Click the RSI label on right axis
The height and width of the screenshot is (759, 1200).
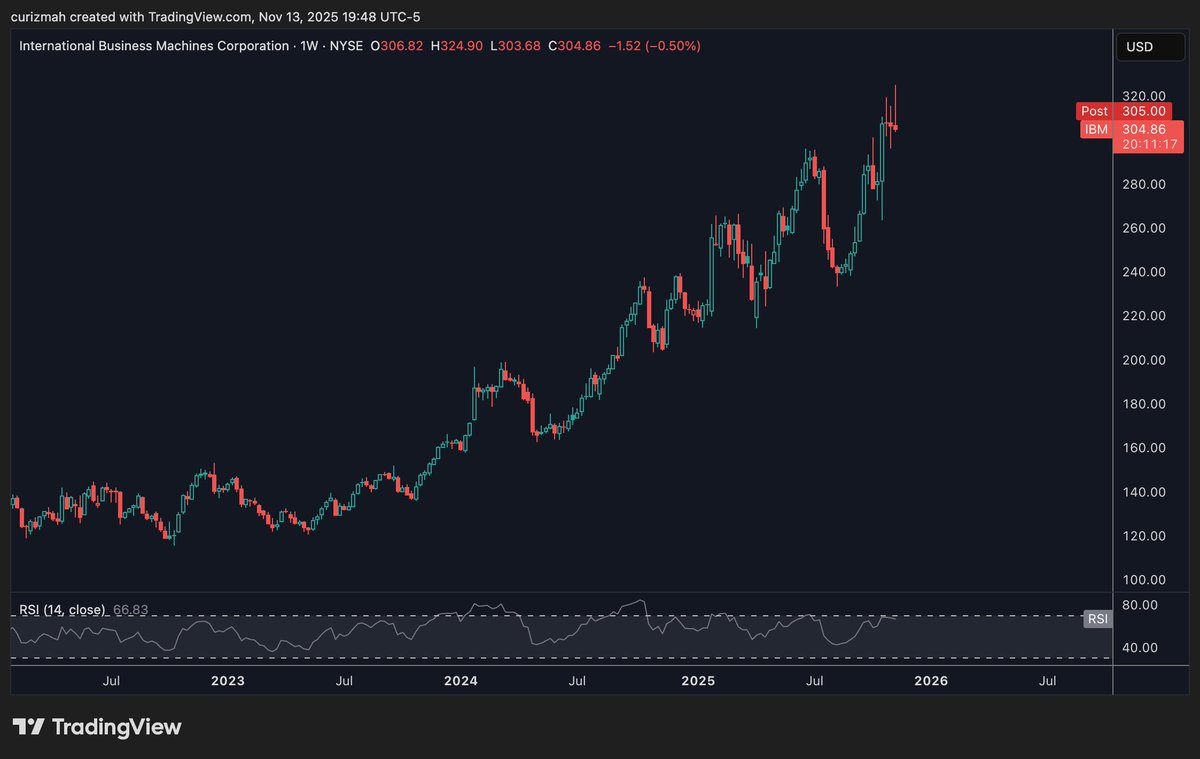(x=1097, y=619)
